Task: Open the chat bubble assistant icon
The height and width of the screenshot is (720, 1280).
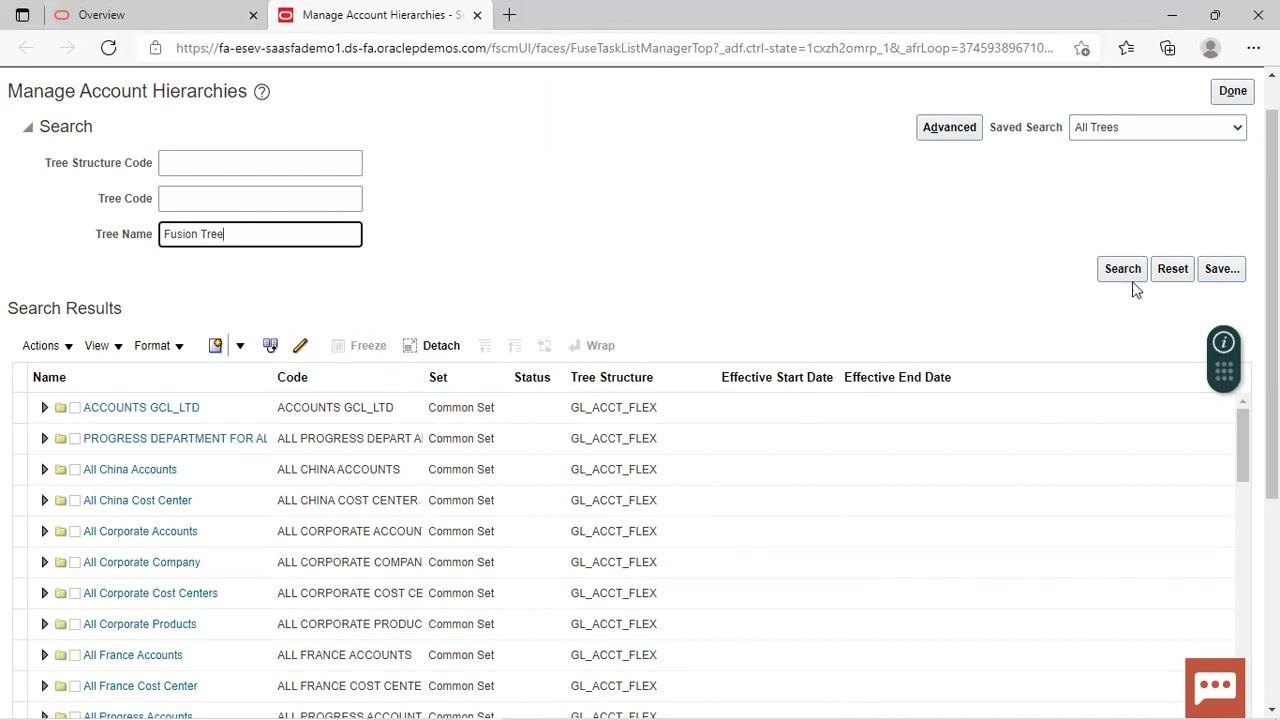Action: point(1215,686)
